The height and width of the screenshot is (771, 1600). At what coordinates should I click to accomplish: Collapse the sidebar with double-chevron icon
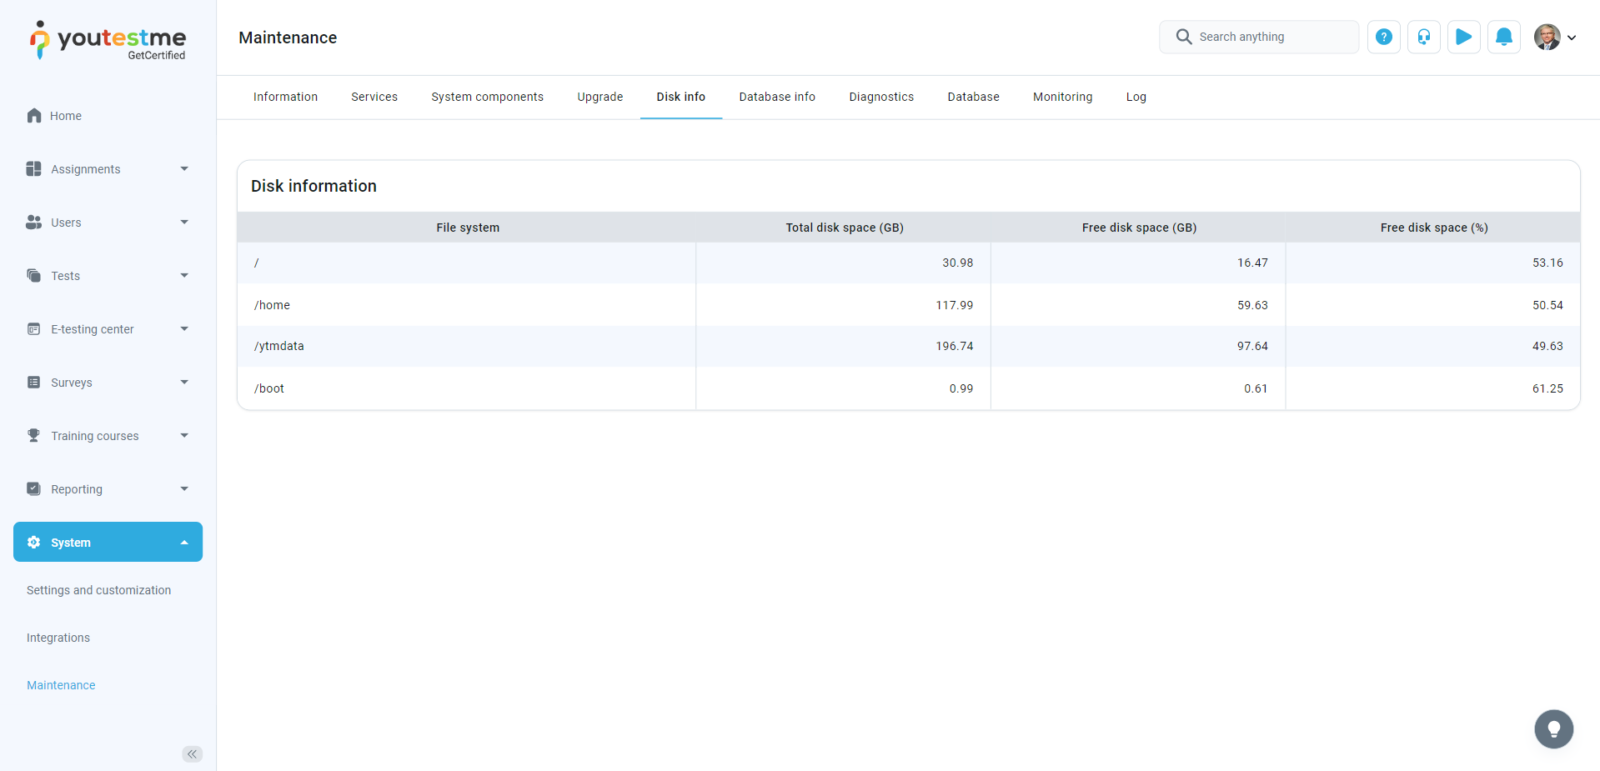[192, 754]
